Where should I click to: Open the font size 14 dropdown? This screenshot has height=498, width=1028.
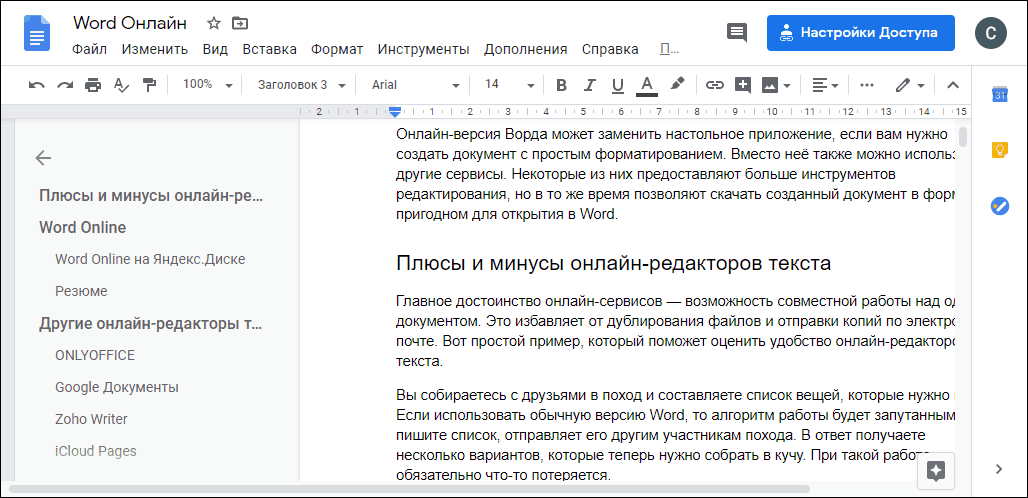pyautogui.click(x=509, y=85)
